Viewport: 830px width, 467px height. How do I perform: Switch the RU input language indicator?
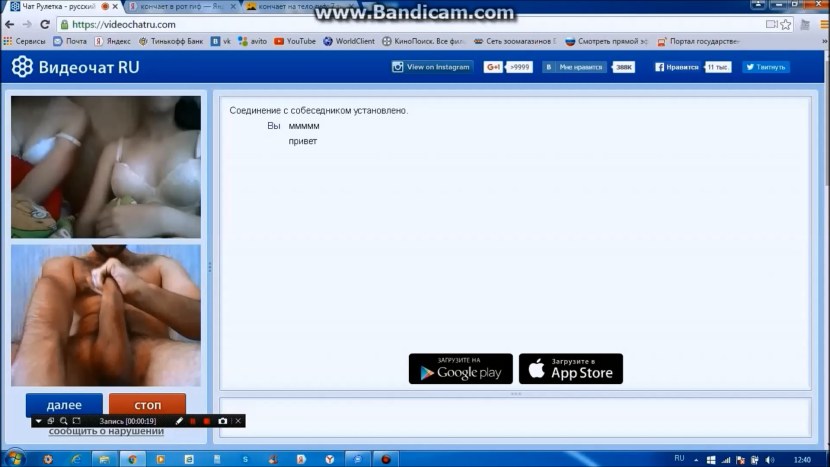click(679, 458)
